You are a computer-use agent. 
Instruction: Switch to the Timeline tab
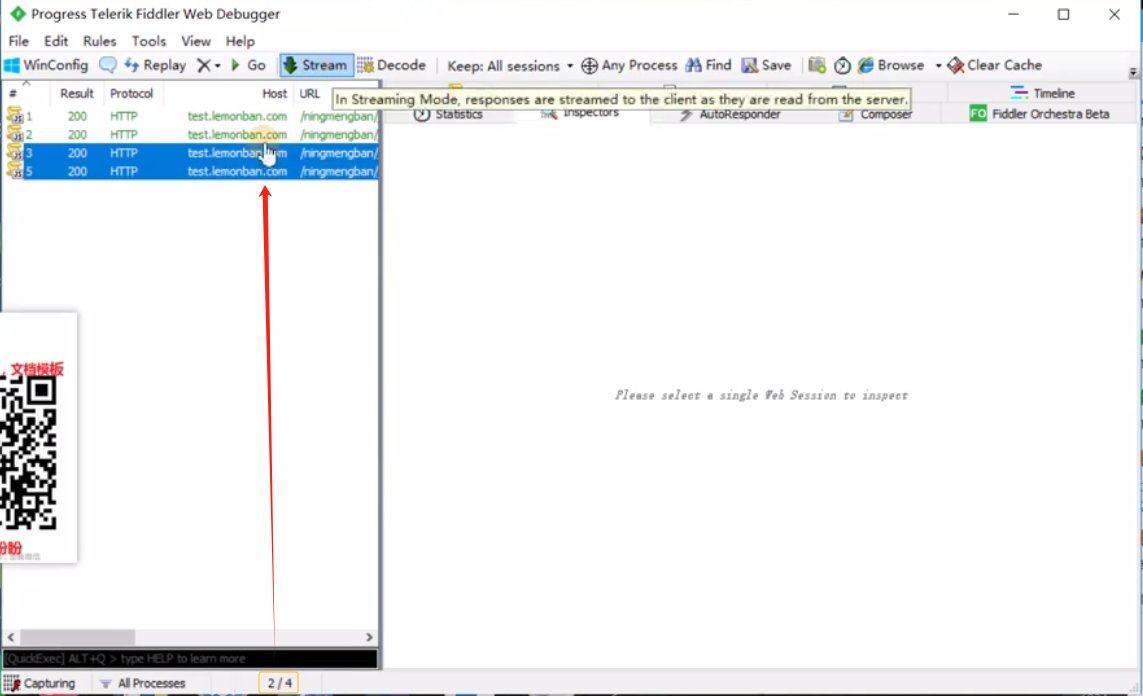[1043, 93]
